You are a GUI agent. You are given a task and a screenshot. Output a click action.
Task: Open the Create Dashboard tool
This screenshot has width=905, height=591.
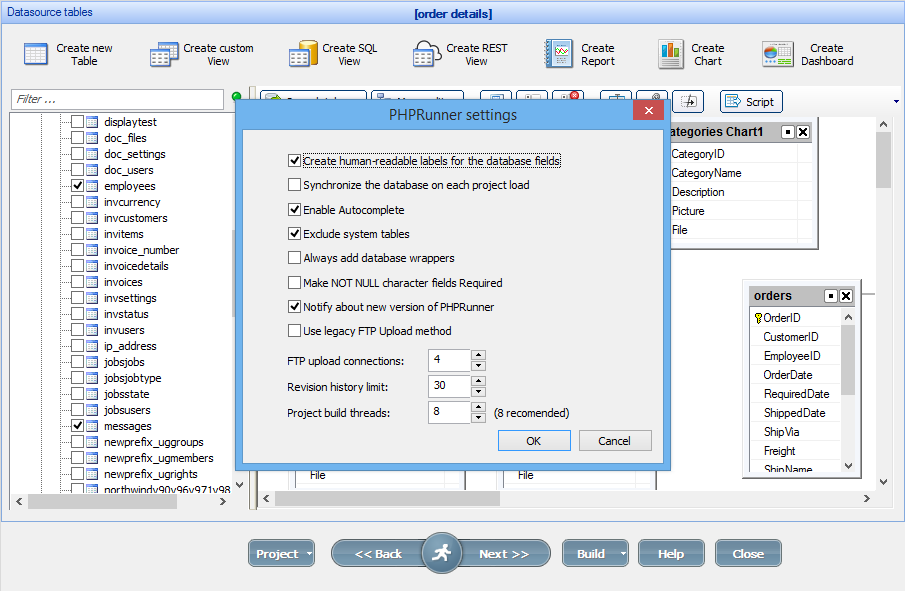[778, 54]
